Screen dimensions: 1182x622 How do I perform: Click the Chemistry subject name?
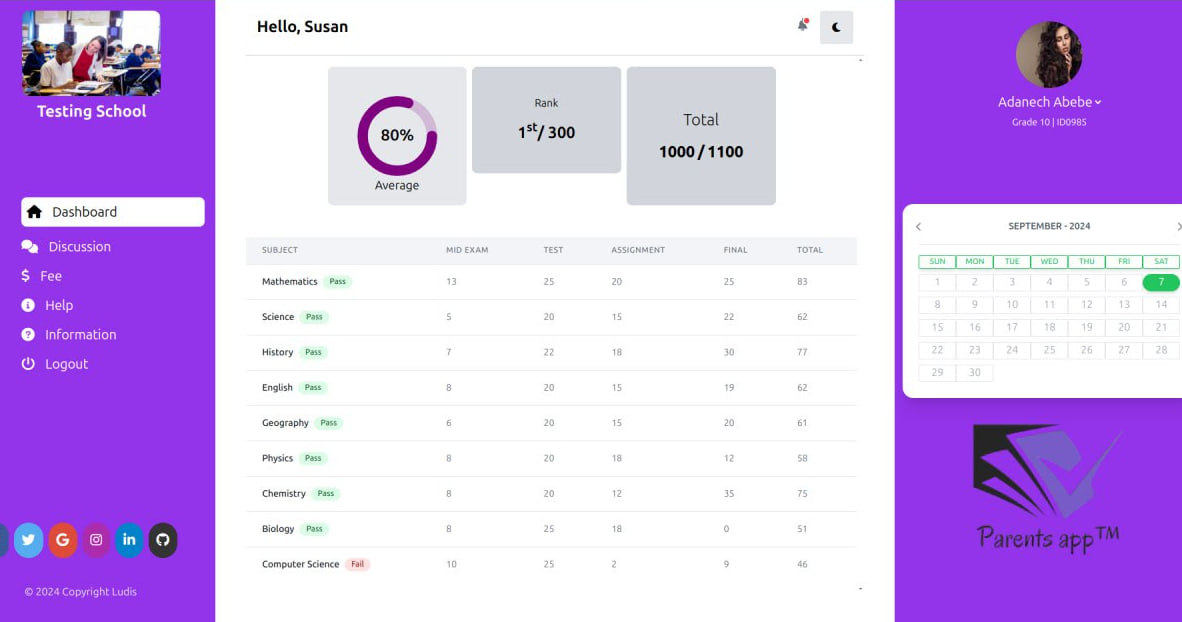(x=283, y=494)
